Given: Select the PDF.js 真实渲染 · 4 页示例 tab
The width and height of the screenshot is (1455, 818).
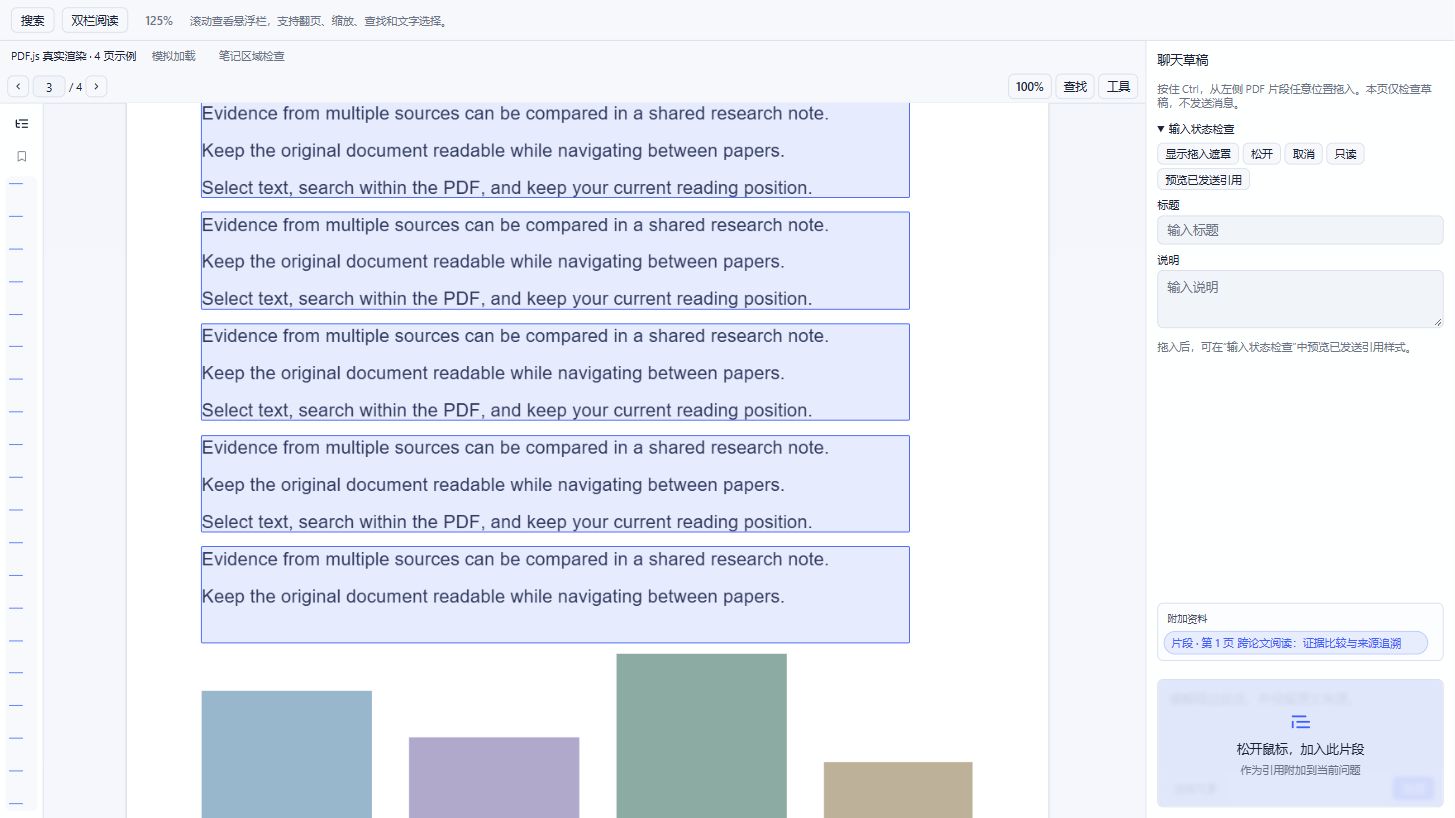Looking at the screenshot, I should tap(73, 56).
